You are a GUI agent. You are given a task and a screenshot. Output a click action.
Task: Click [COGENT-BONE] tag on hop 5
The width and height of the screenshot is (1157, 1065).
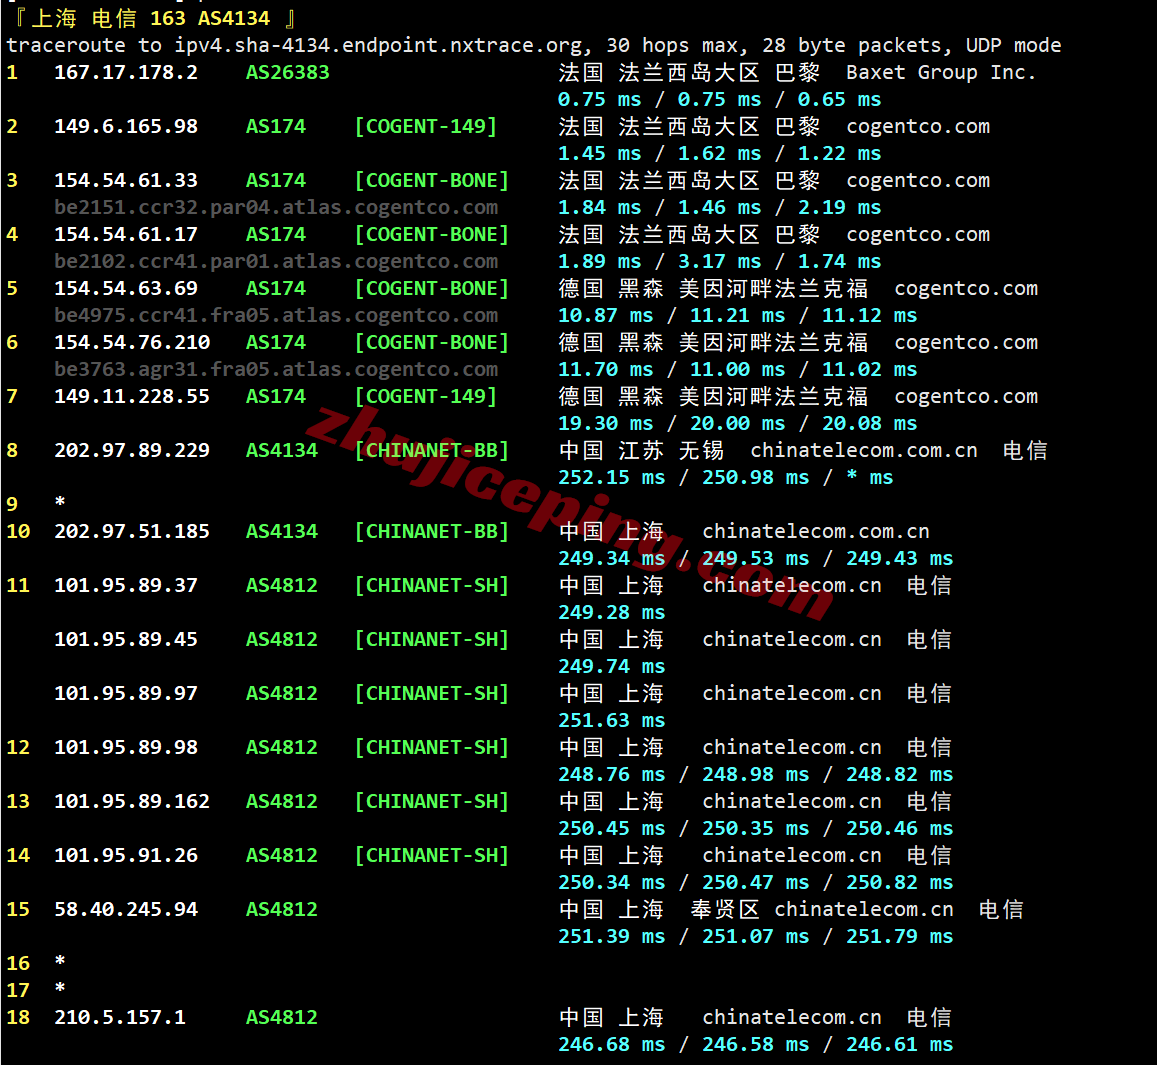click(x=432, y=288)
